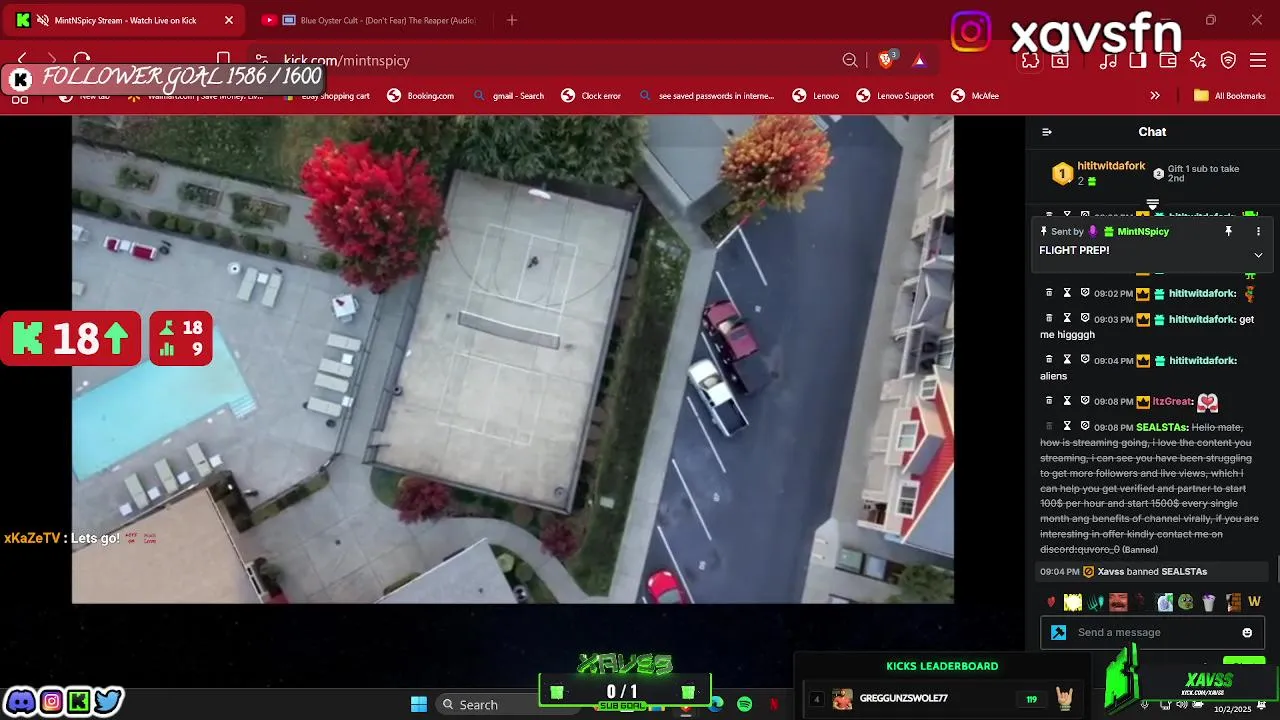Timeout hititwitdafork on 09:03 PM message

point(1067,319)
